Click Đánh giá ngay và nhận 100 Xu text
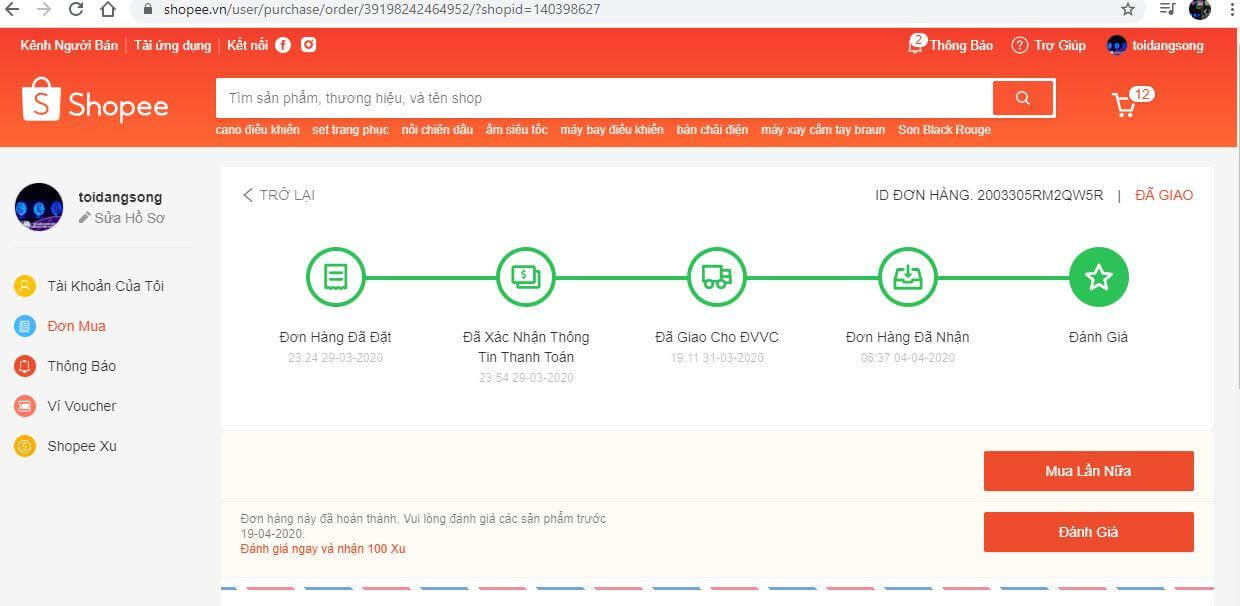 (323, 549)
